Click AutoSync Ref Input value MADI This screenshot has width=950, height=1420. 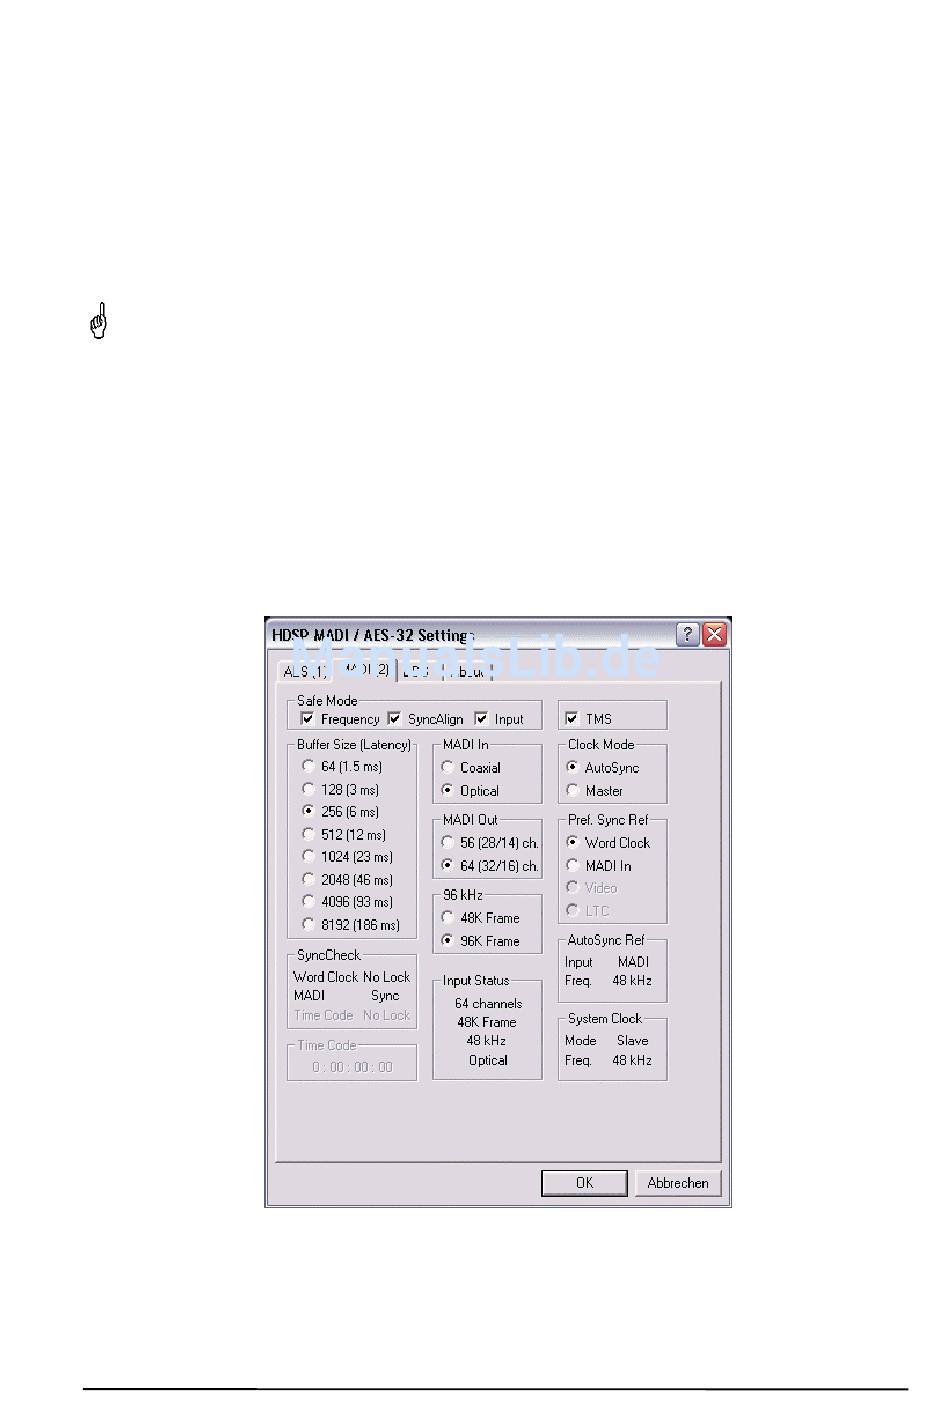[x=633, y=962]
